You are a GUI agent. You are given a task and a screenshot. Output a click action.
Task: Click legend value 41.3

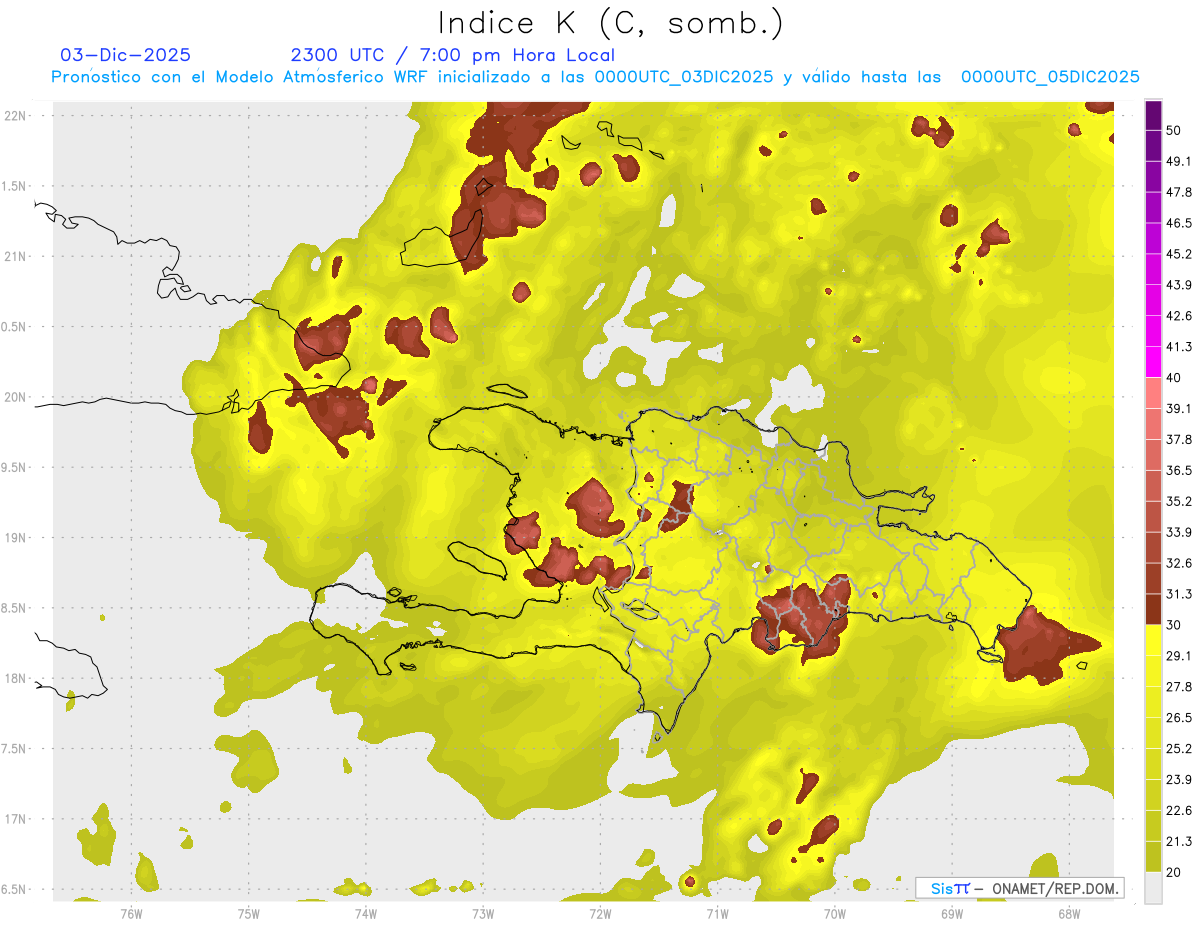1179,347
